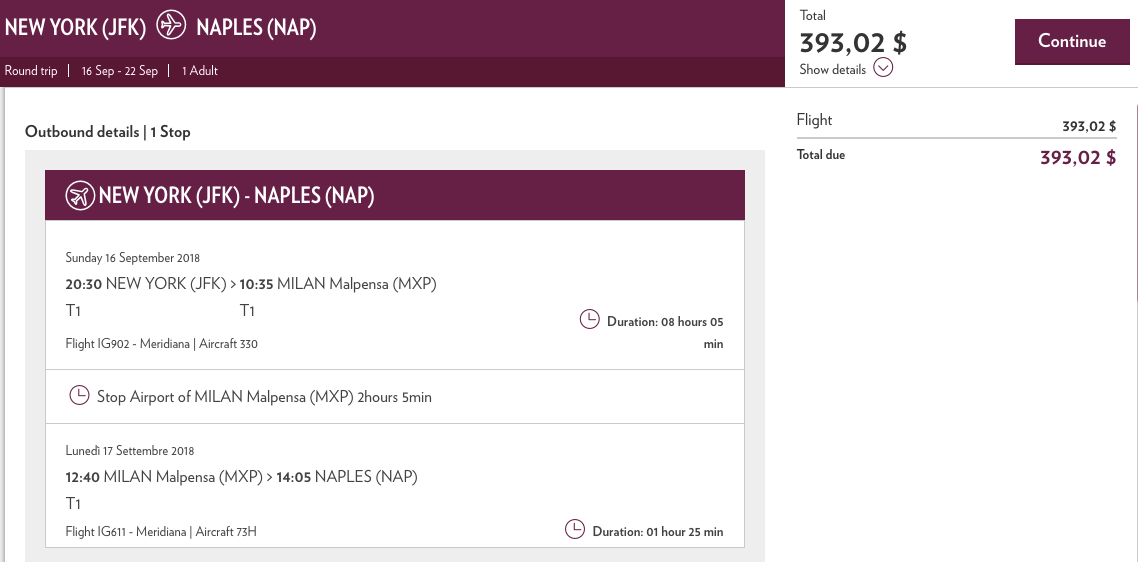Click the total price 393,02 $ at top
This screenshot has width=1138, height=562.
[853, 43]
